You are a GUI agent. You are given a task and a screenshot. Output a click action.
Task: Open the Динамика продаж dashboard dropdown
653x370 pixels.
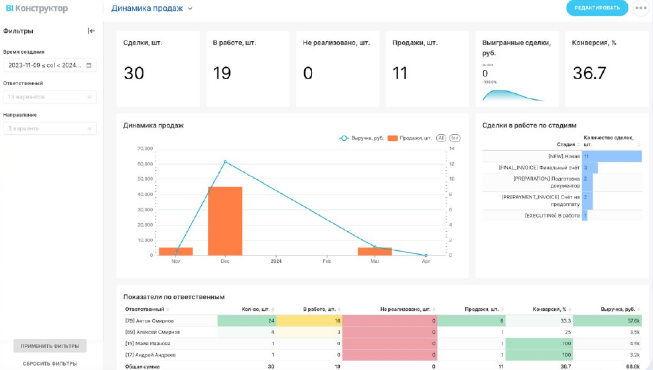click(x=190, y=8)
